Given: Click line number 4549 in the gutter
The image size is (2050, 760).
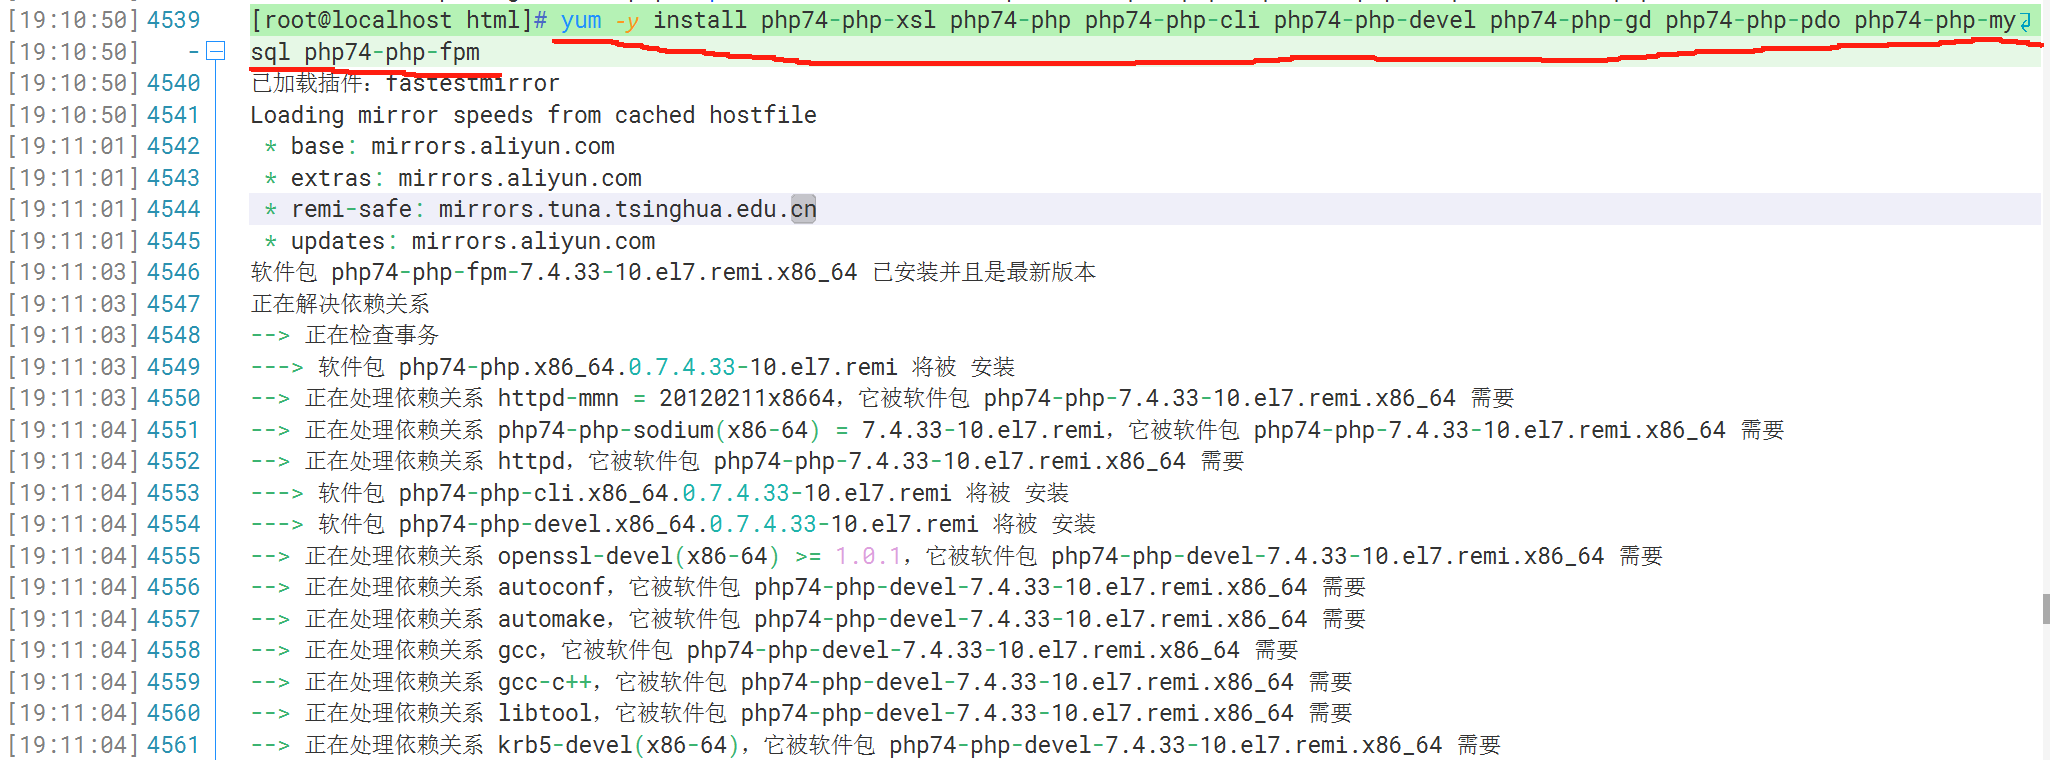Looking at the screenshot, I should coord(174,367).
